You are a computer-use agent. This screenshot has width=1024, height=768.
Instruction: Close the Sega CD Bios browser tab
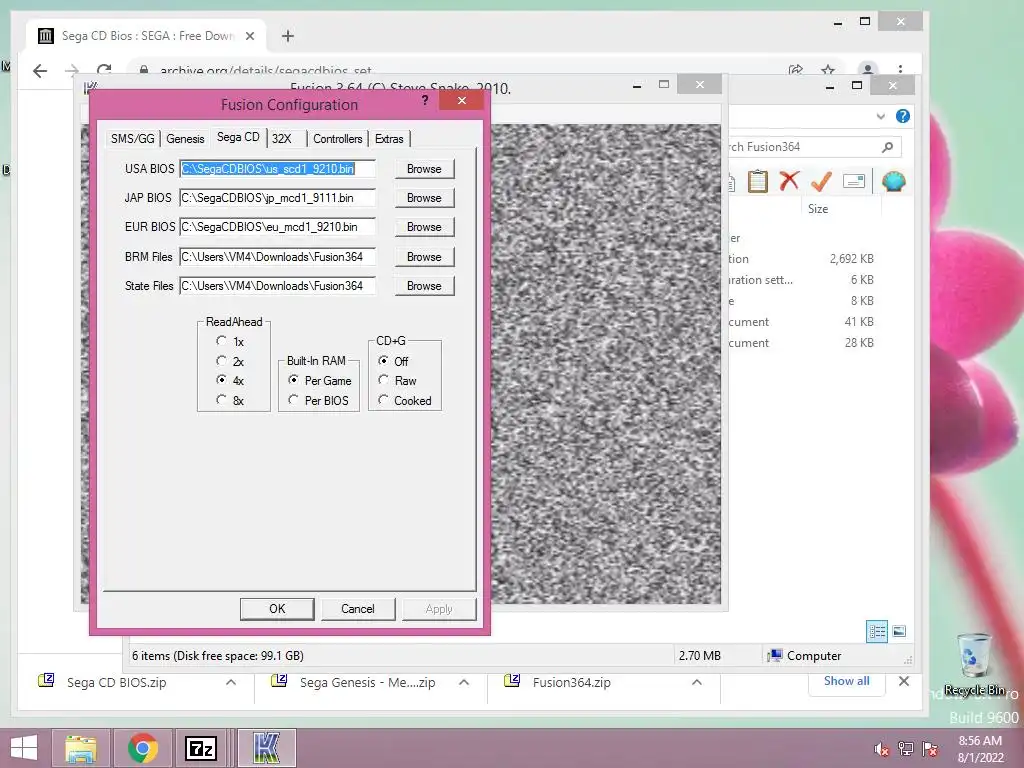(x=249, y=36)
